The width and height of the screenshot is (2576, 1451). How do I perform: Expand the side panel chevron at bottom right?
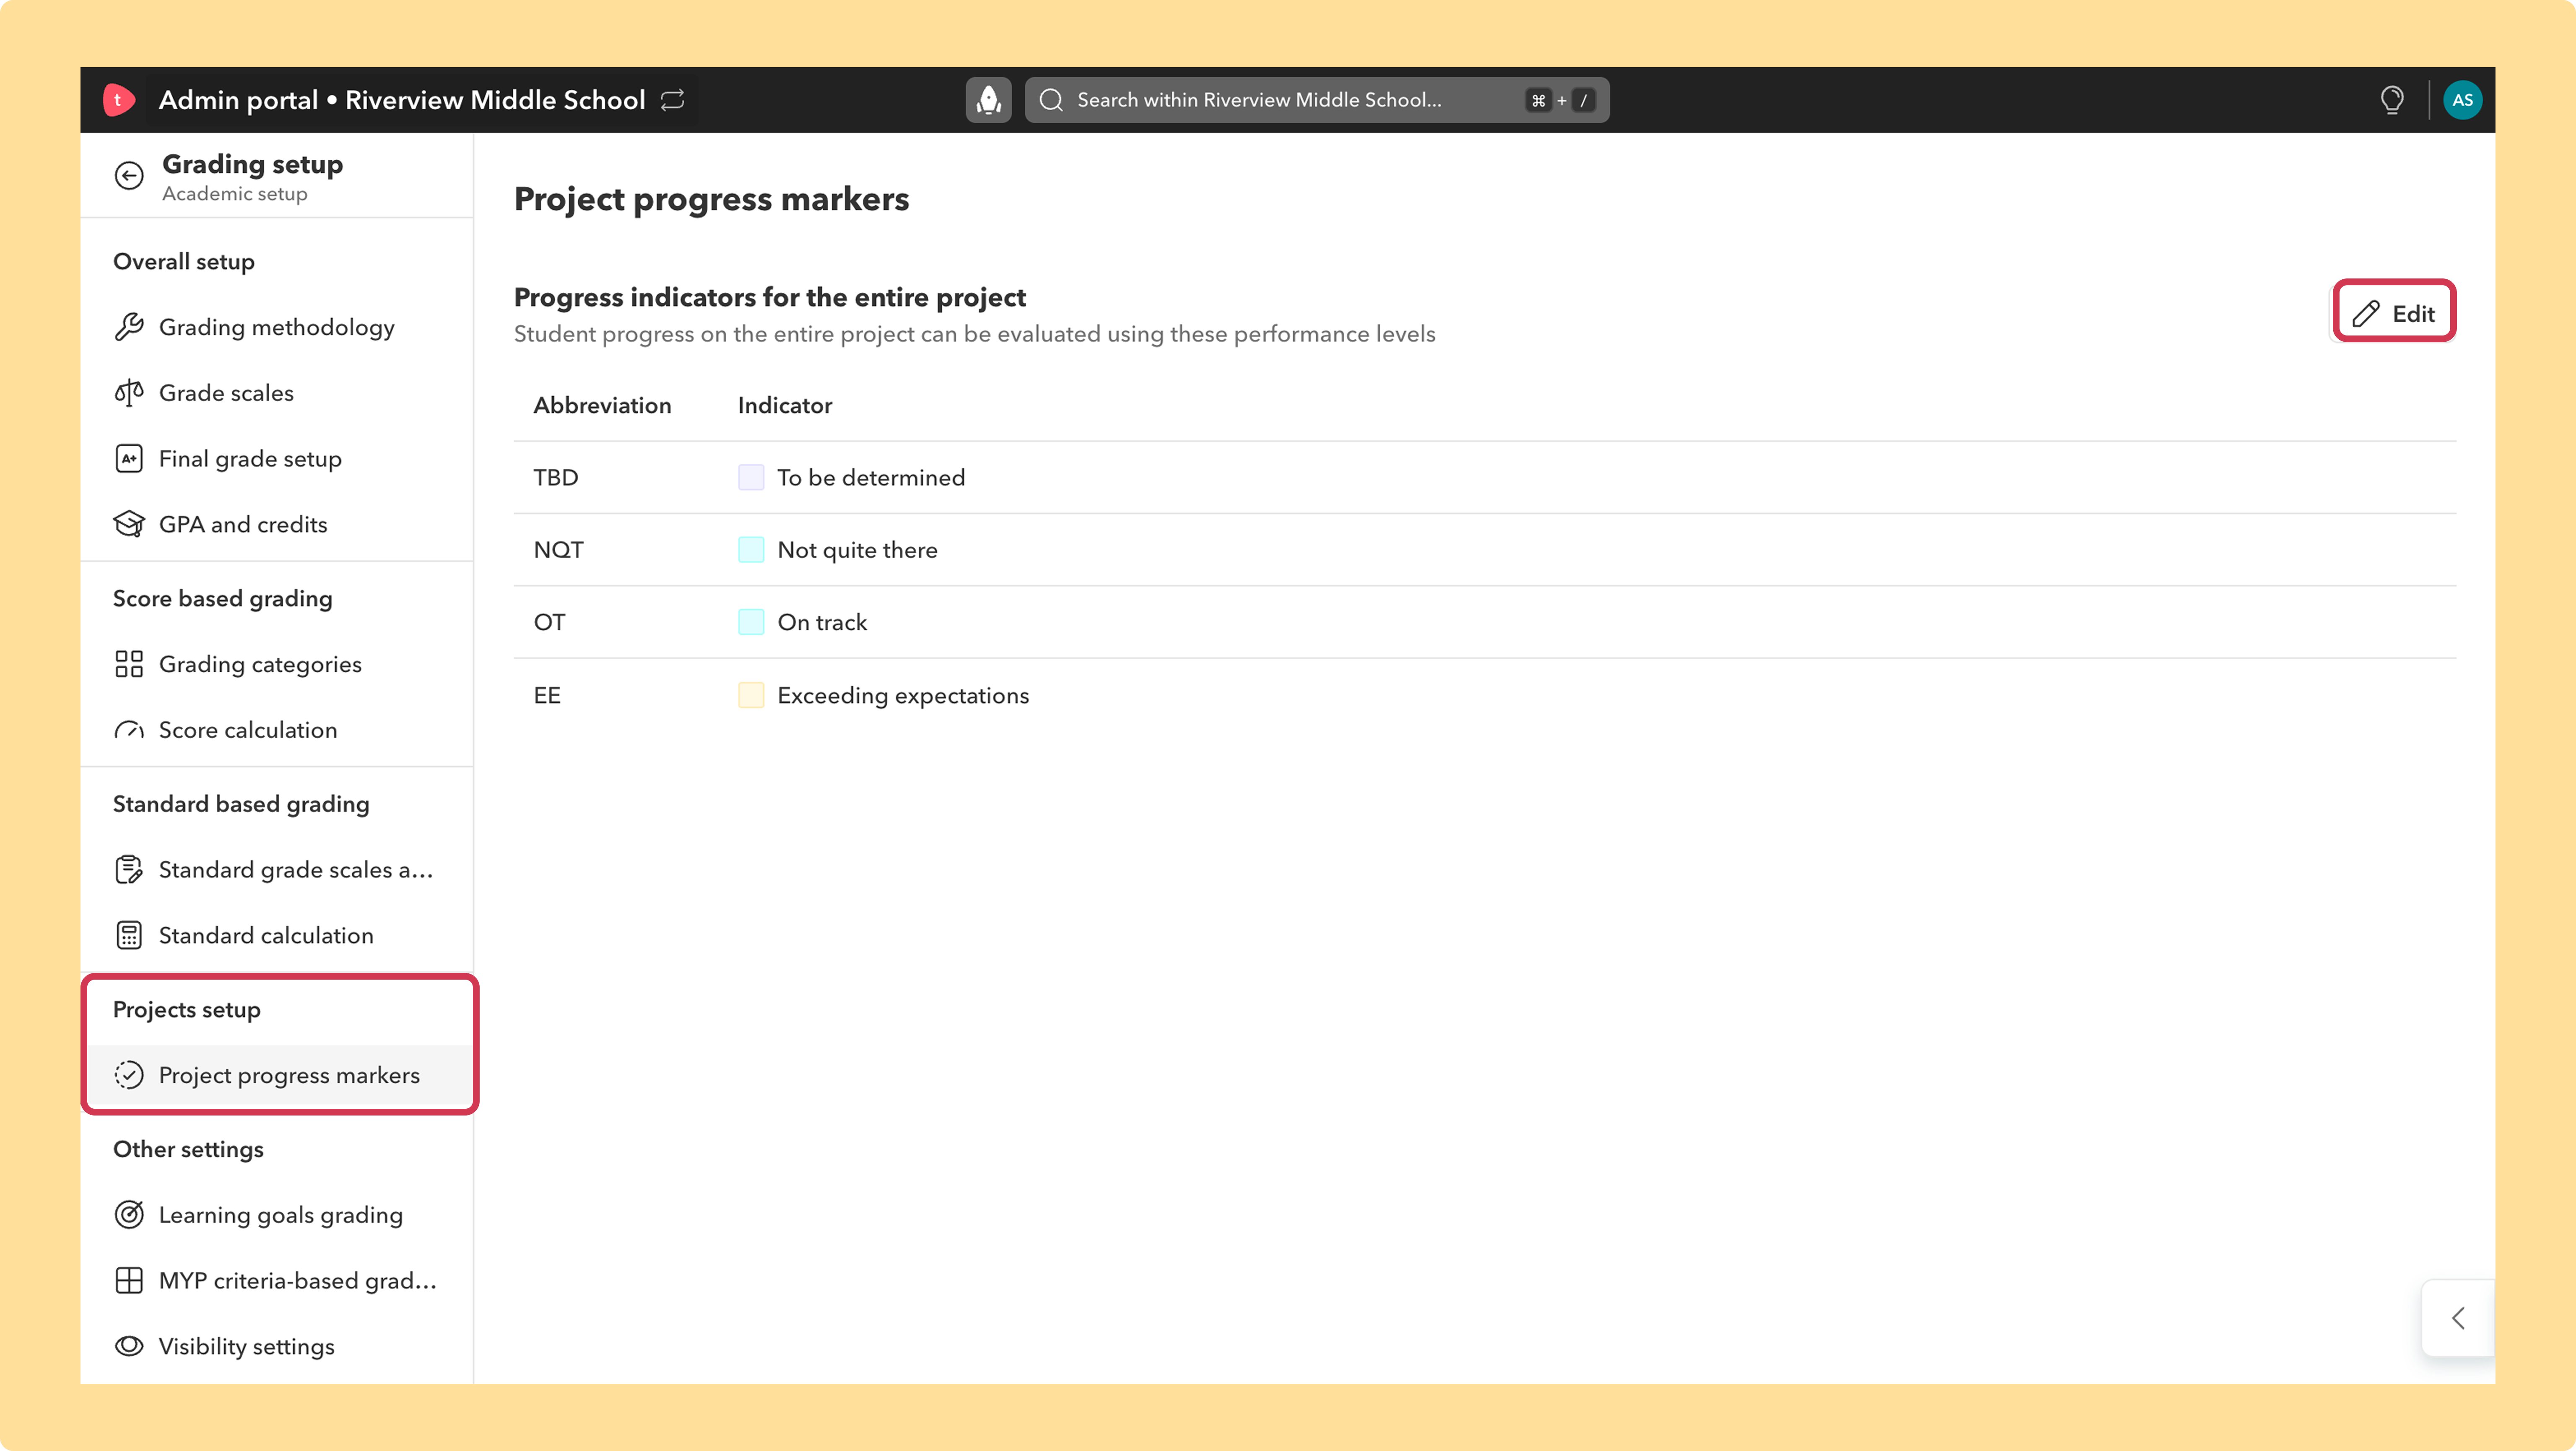(x=2458, y=1318)
